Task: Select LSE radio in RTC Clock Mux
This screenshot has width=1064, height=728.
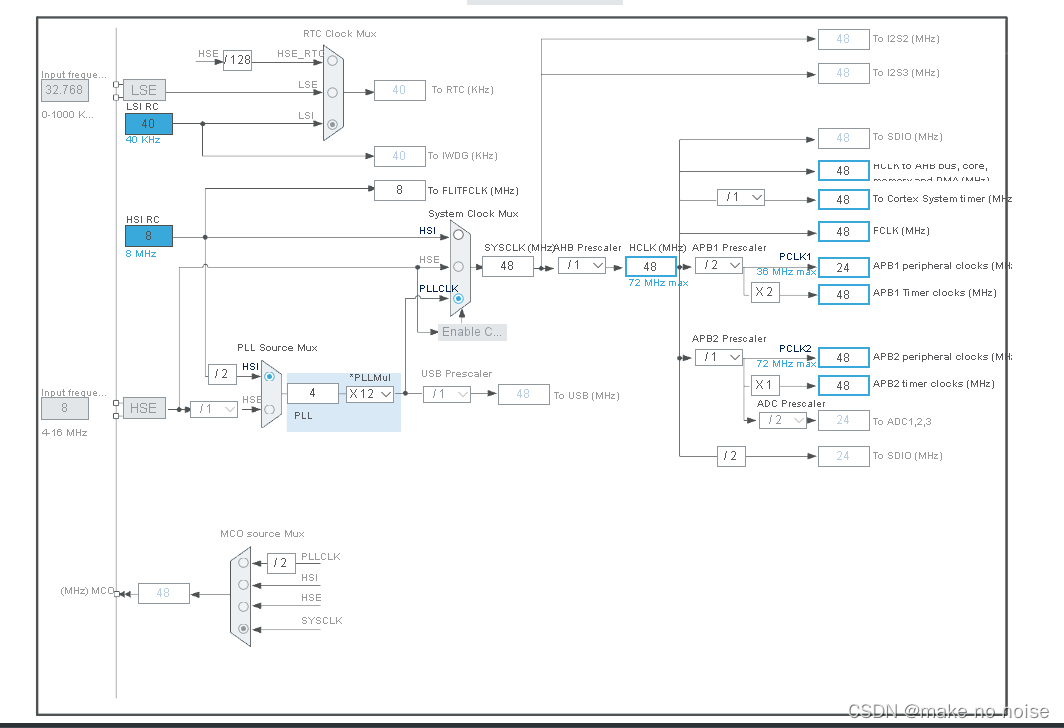Action: [x=332, y=93]
